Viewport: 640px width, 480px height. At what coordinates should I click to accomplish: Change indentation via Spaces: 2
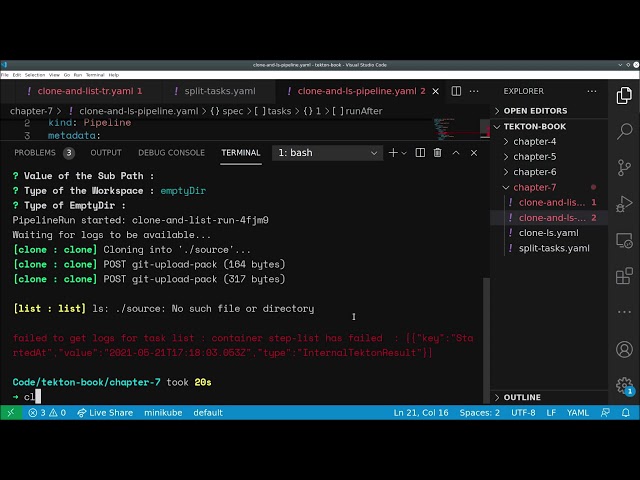coord(480,413)
